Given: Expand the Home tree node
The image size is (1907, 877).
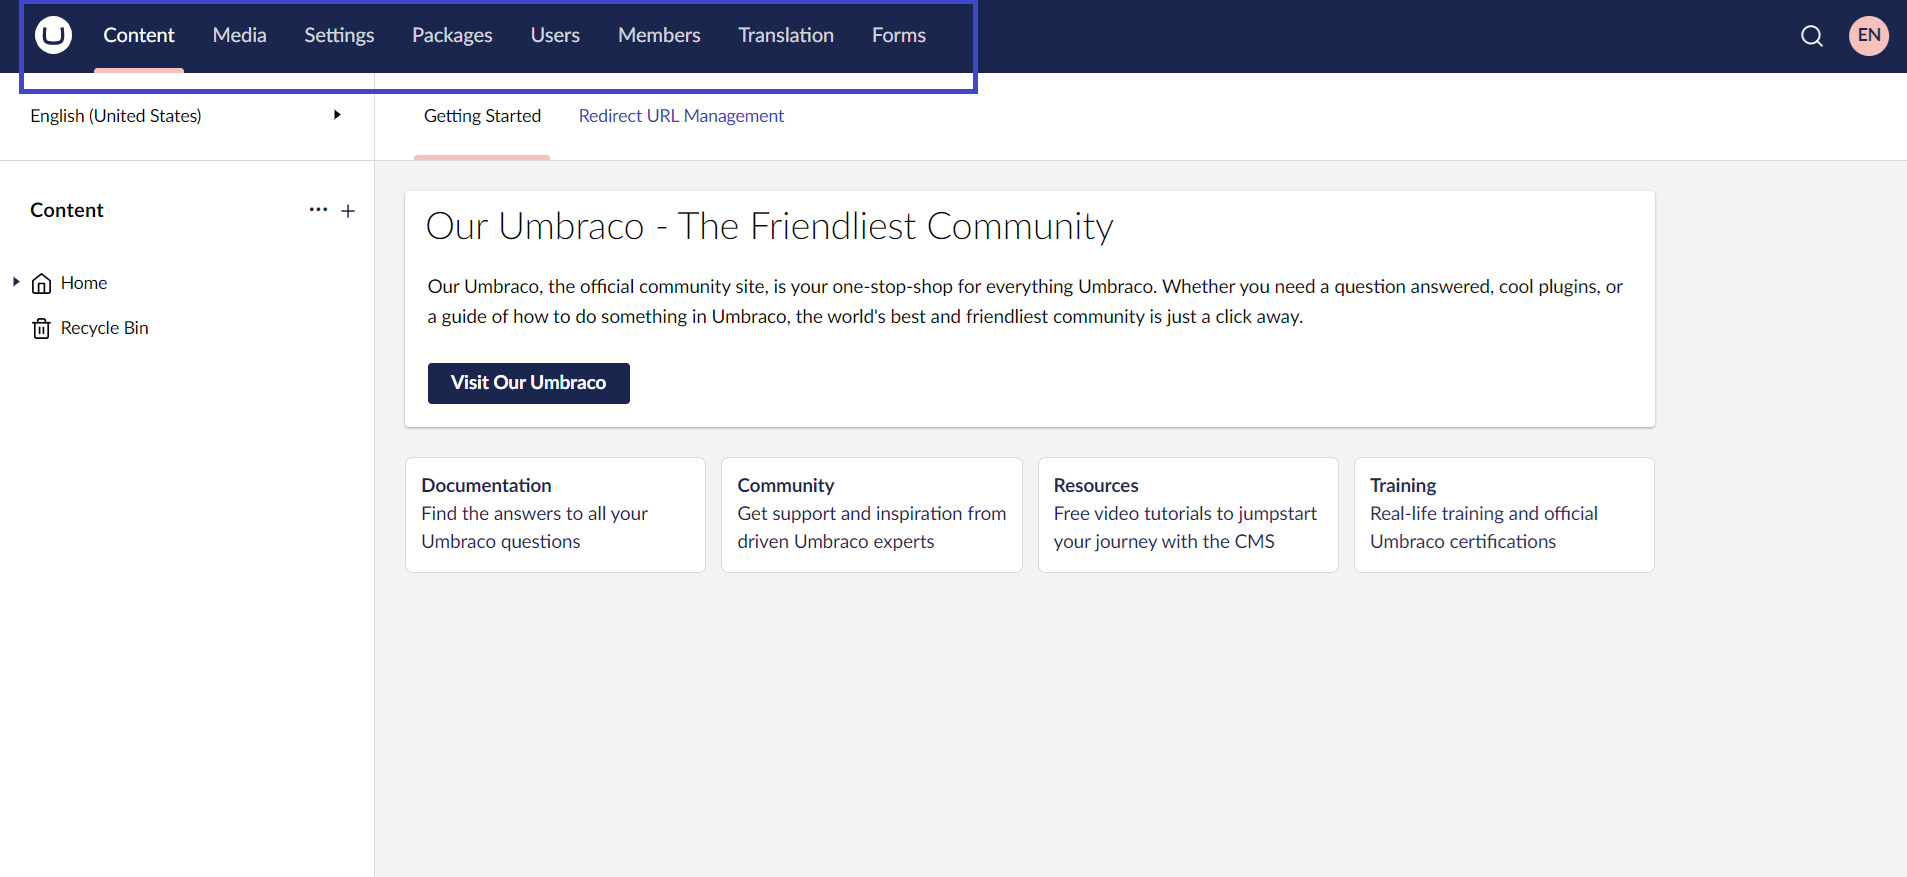Looking at the screenshot, I should point(16,282).
